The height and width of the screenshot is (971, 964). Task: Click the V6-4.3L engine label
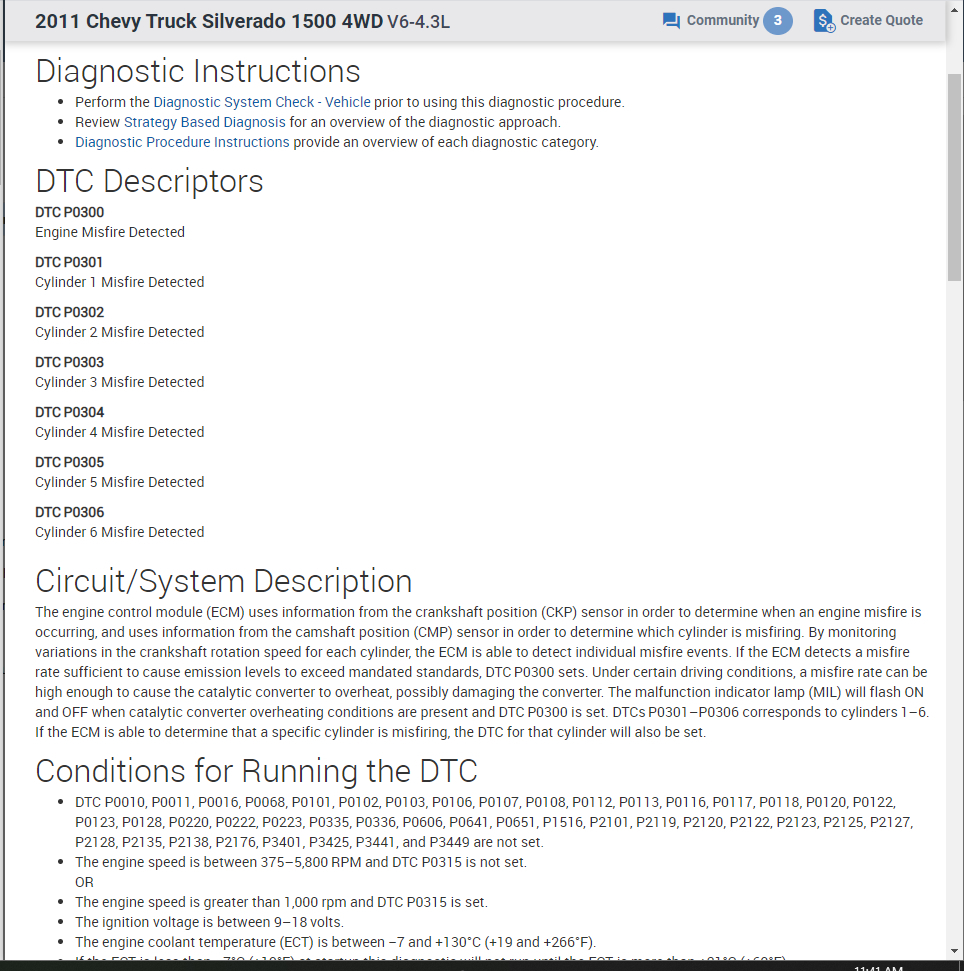pyautogui.click(x=419, y=22)
